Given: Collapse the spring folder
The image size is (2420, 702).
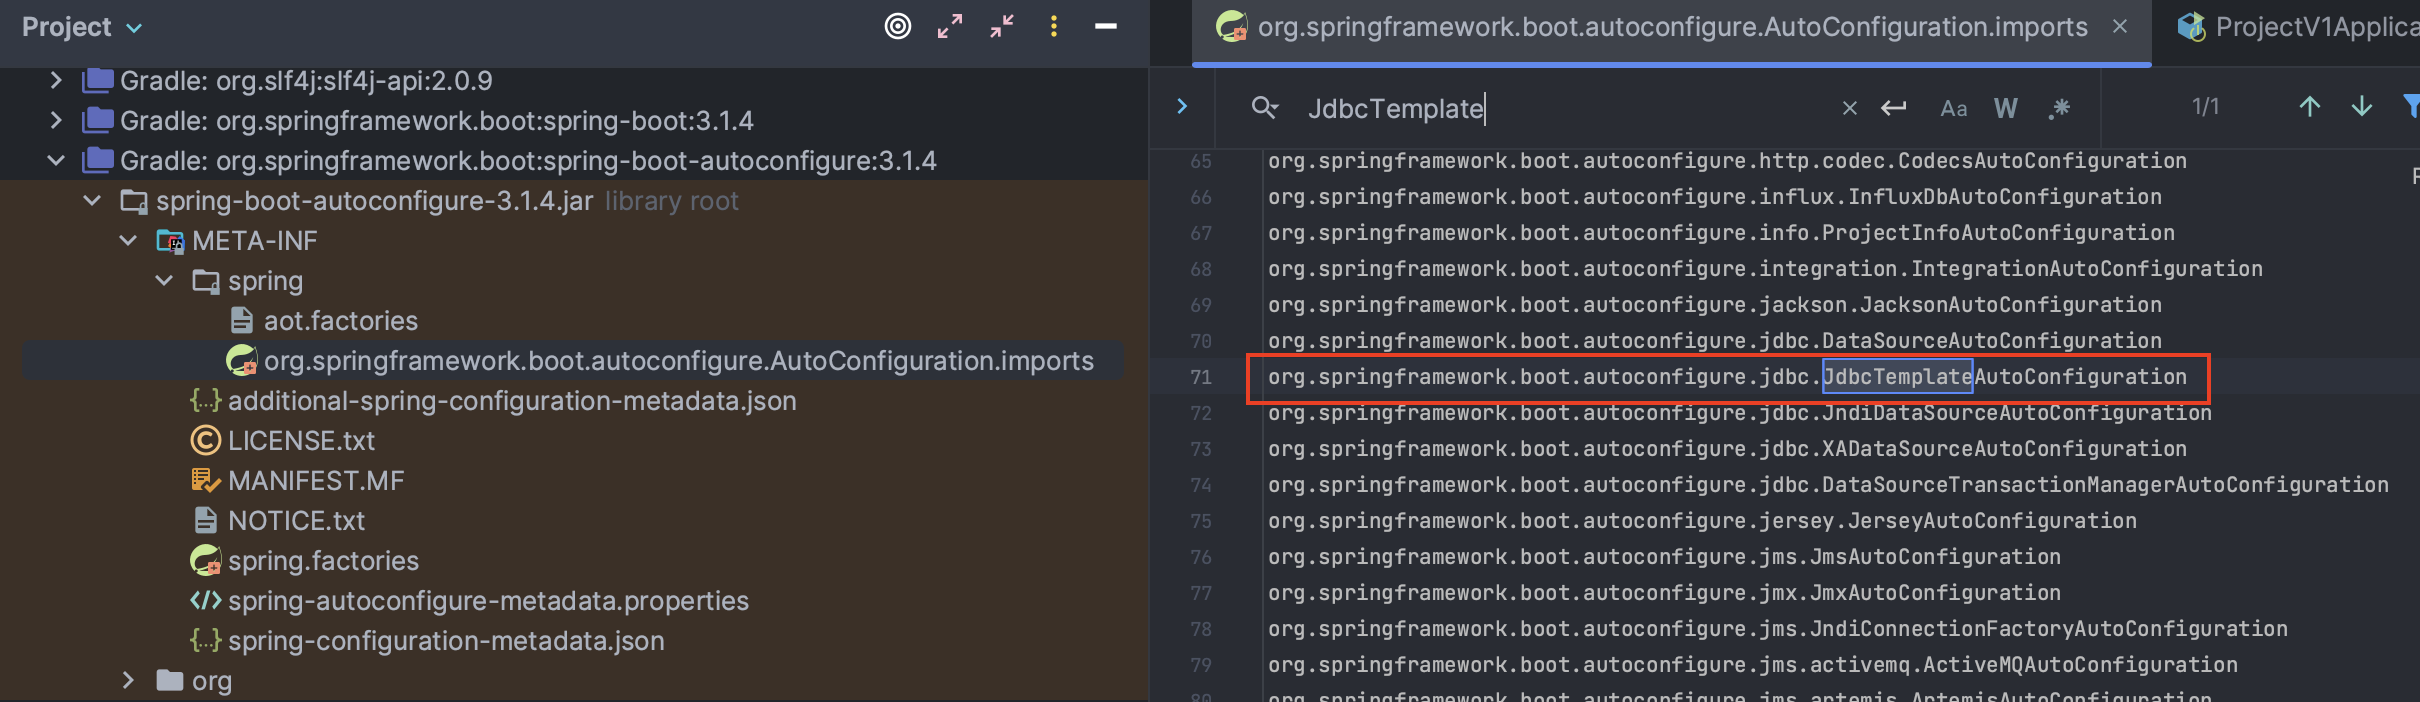Looking at the screenshot, I should [x=164, y=281].
